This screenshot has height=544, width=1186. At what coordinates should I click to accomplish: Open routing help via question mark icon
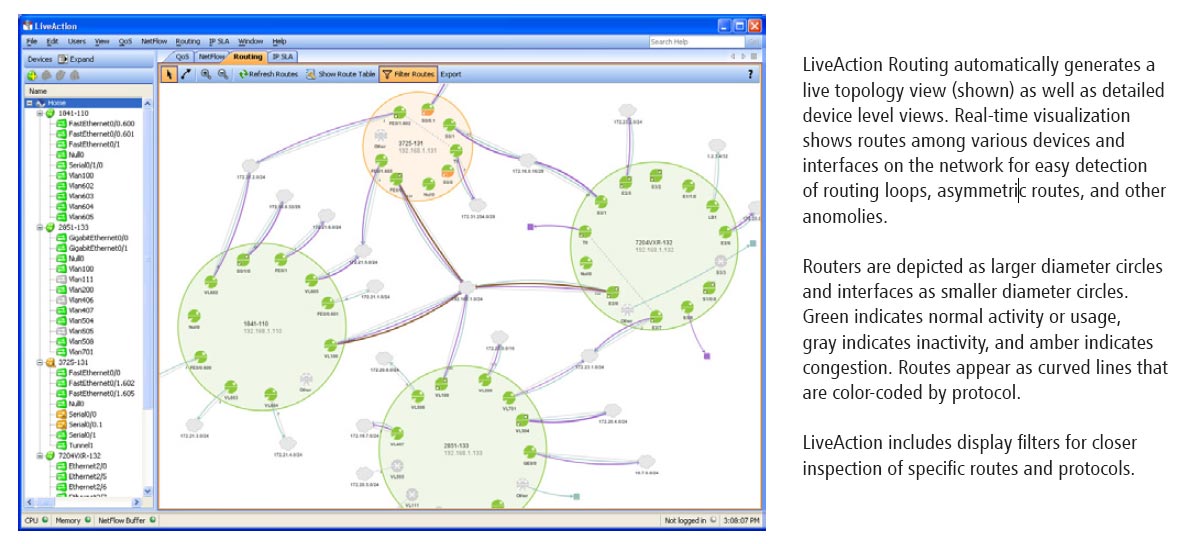pos(750,74)
